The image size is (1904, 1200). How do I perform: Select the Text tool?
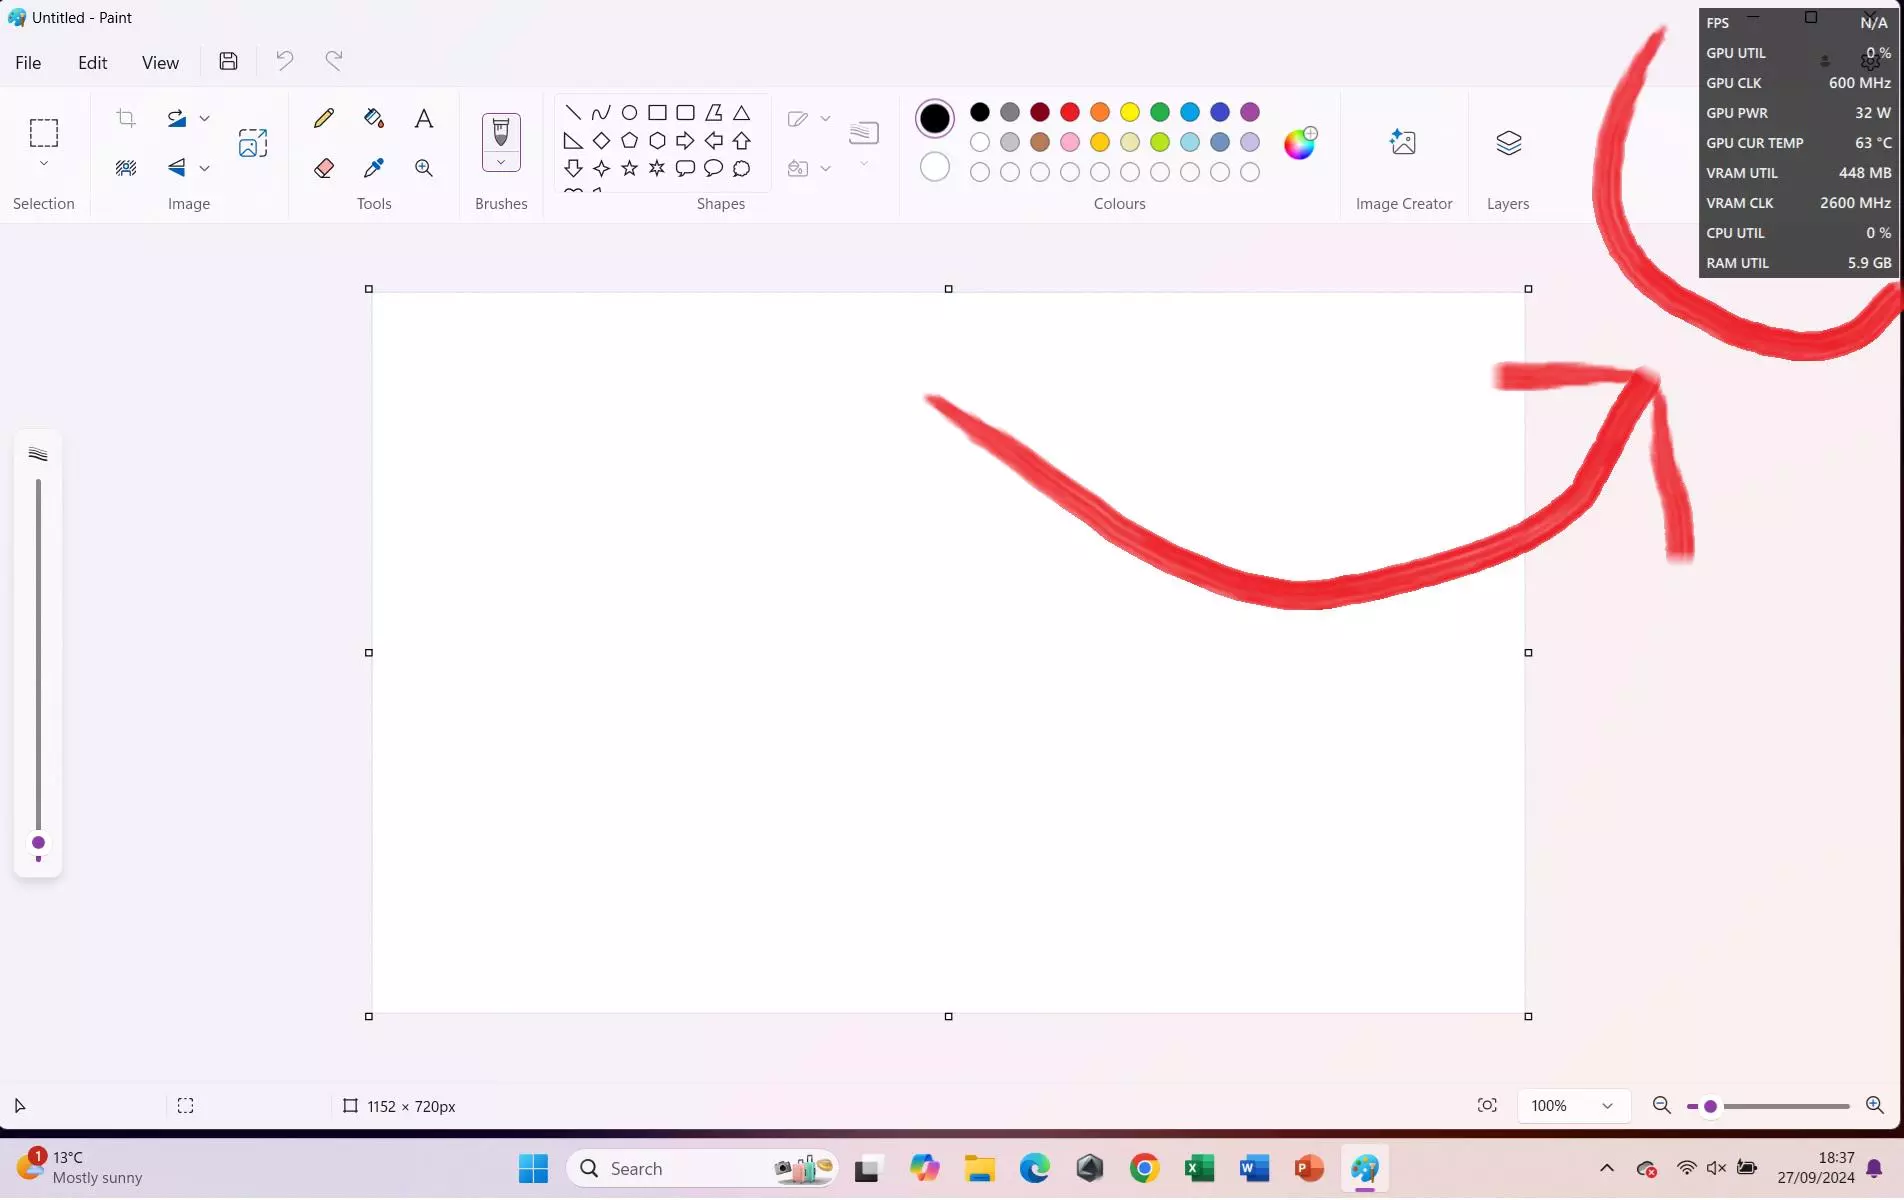[x=423, y=118]
